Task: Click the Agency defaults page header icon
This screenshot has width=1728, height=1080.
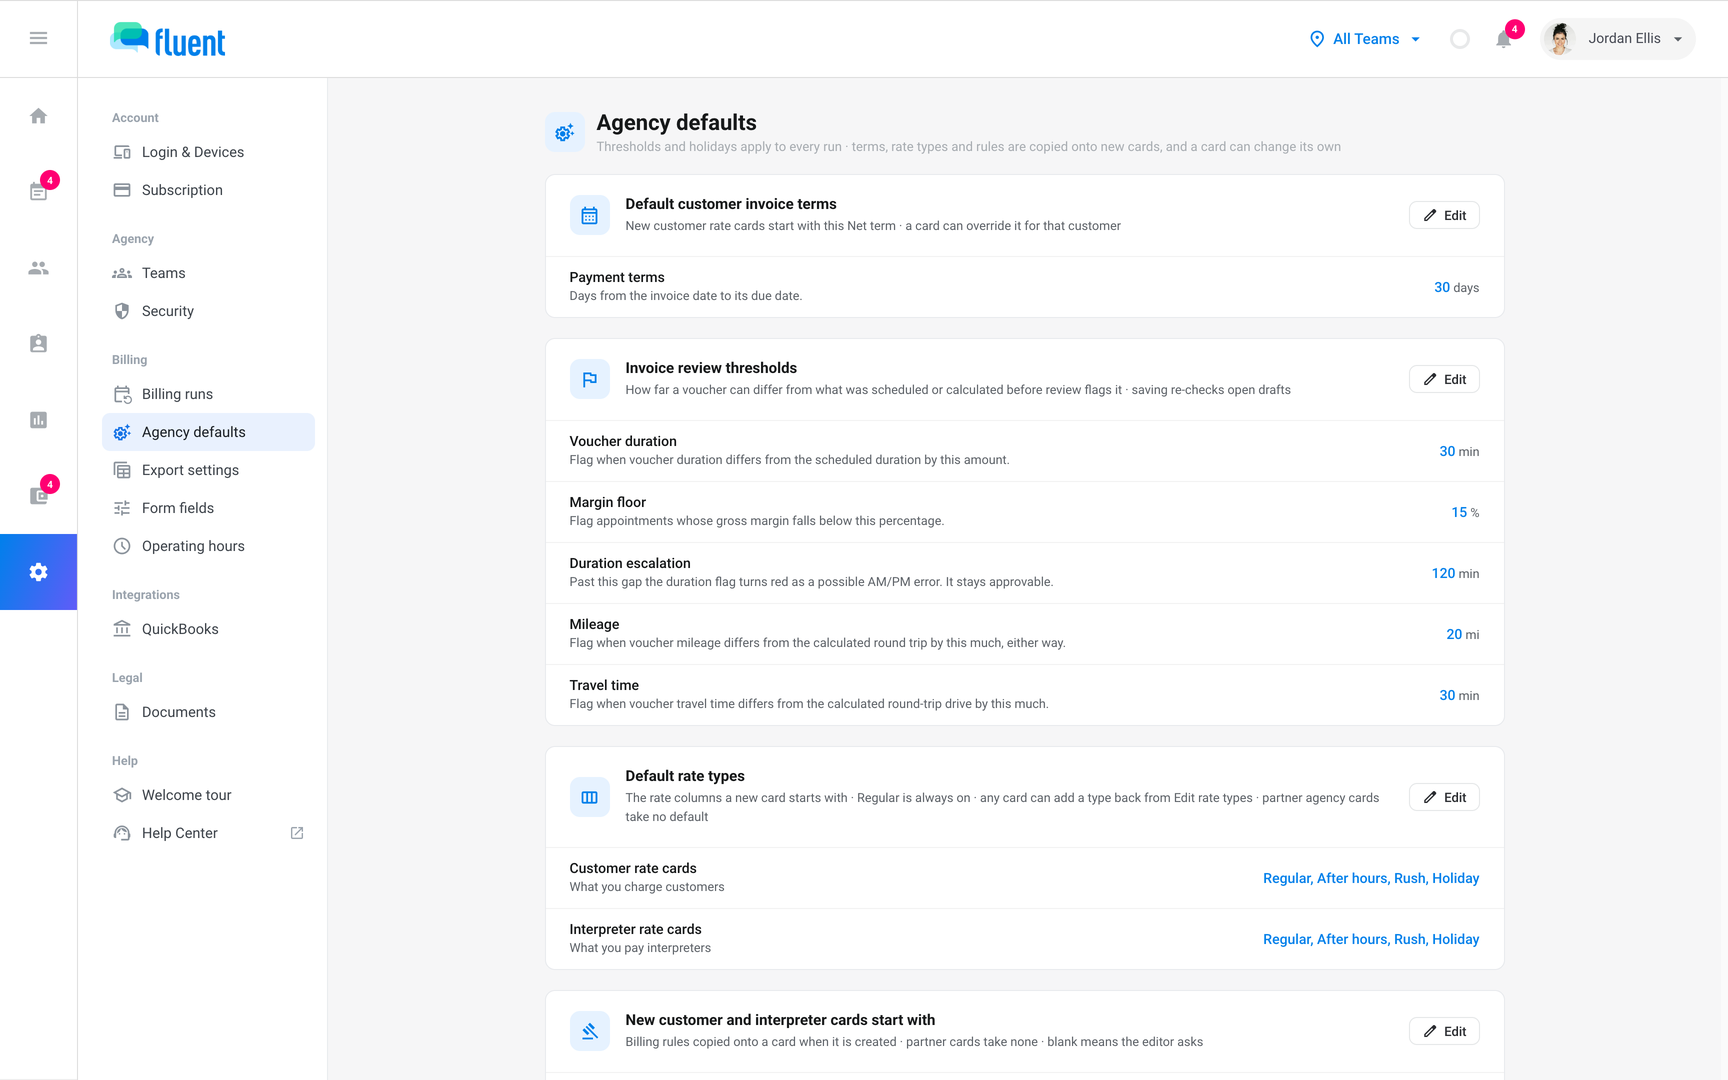Action: coord(565,133)
